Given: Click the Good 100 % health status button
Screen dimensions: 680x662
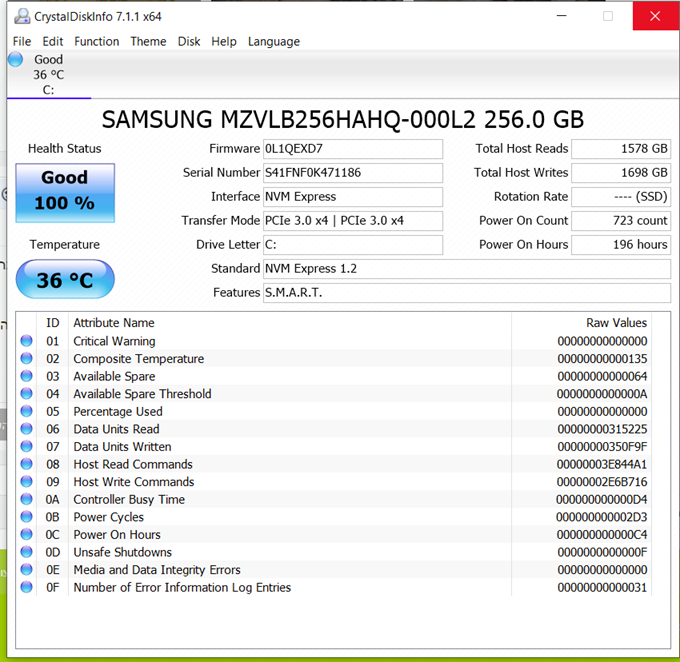Looking at the screenshot, I should click(65, 193).
